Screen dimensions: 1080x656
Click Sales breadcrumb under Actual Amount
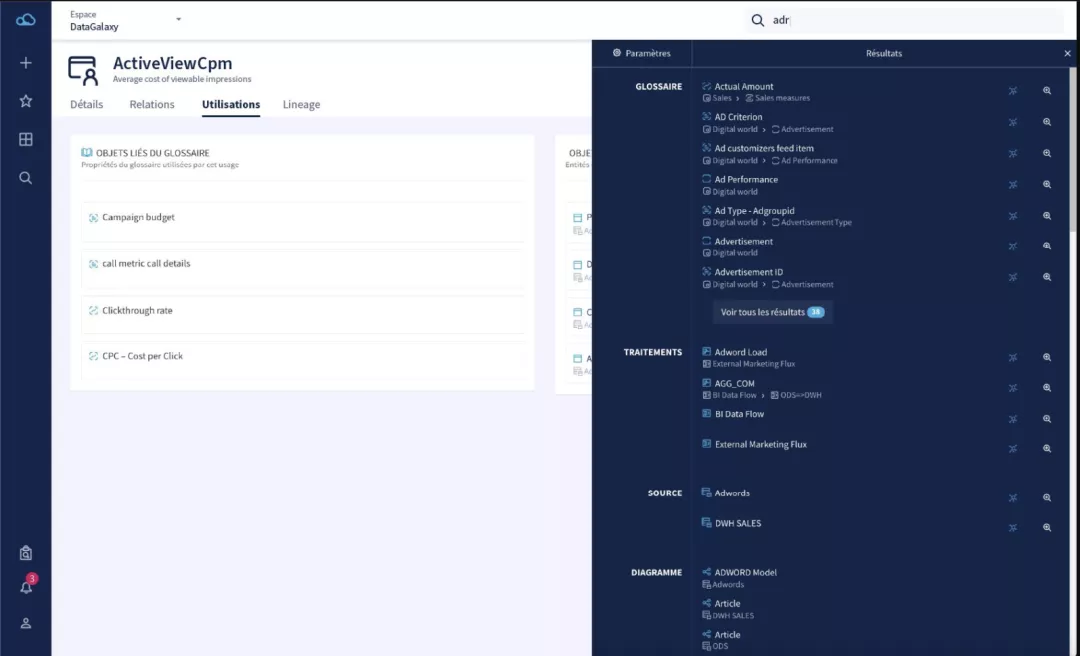722,98
